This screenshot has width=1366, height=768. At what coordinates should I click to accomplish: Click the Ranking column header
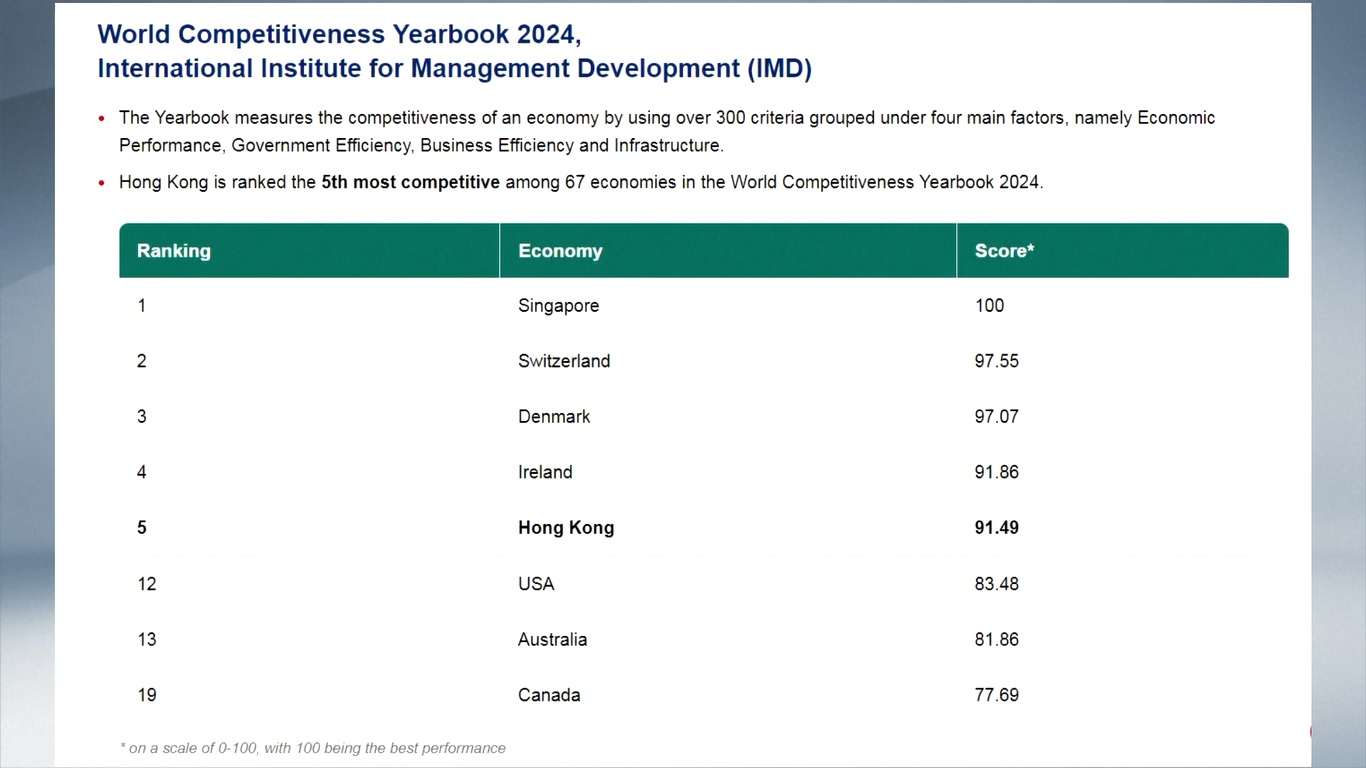[x=174, y=251]
